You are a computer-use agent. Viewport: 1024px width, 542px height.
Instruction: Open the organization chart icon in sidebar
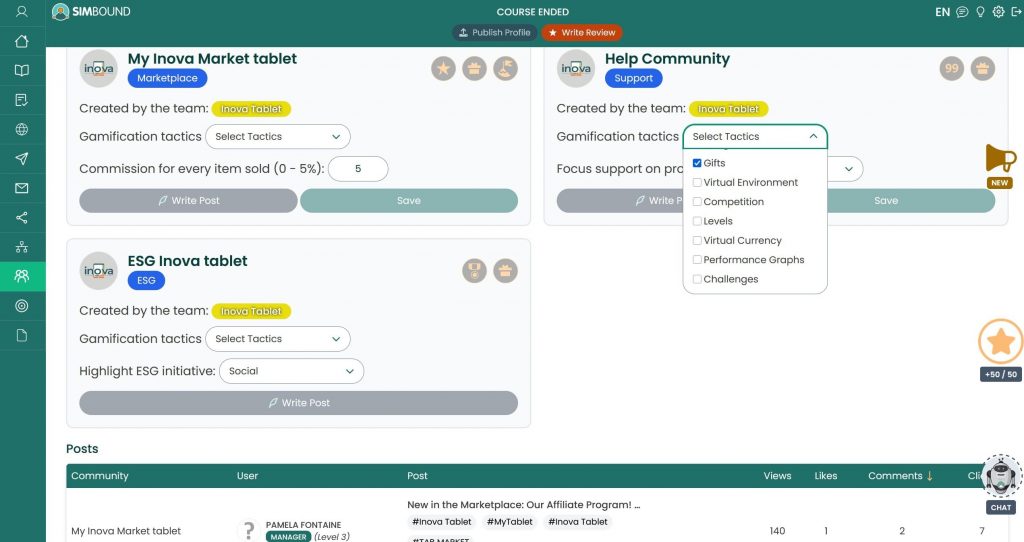pyautogui.click(x=22, y=247)
